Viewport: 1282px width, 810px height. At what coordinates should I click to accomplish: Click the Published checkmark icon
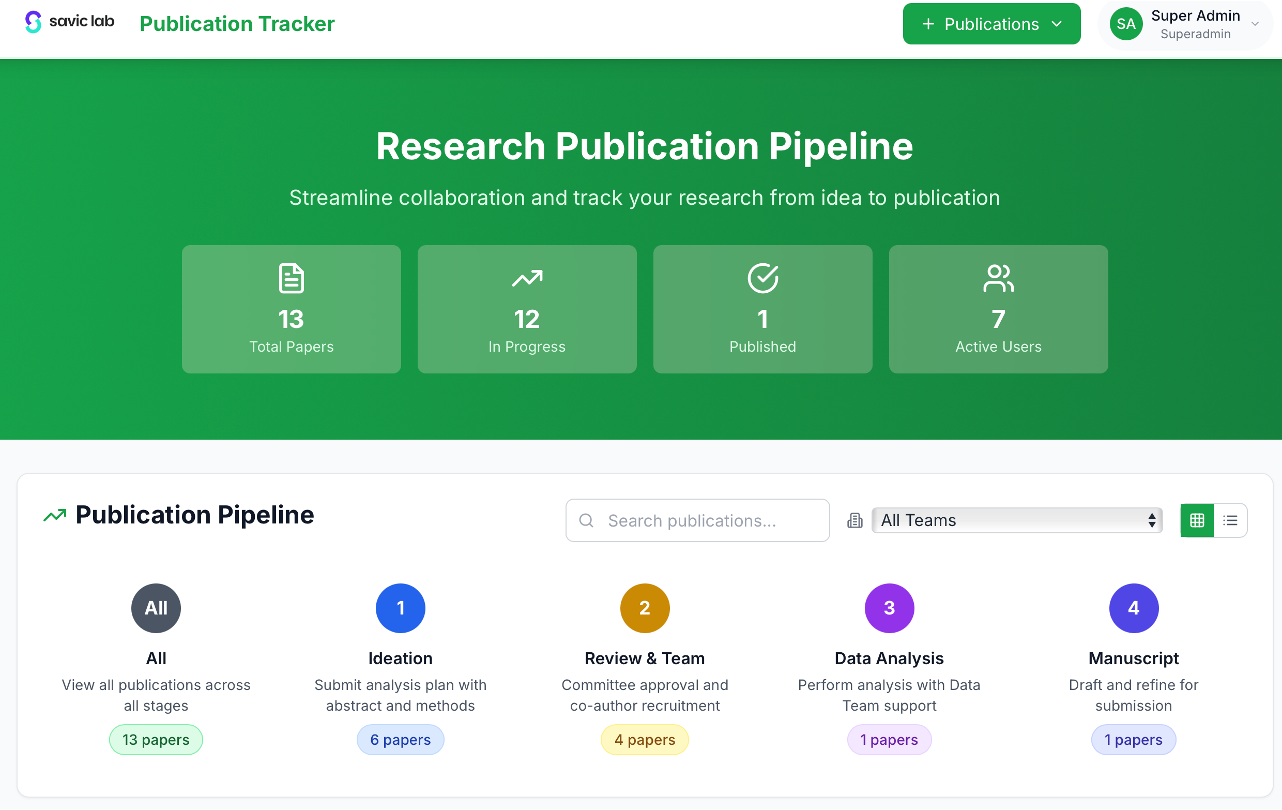tap(762, 278)
